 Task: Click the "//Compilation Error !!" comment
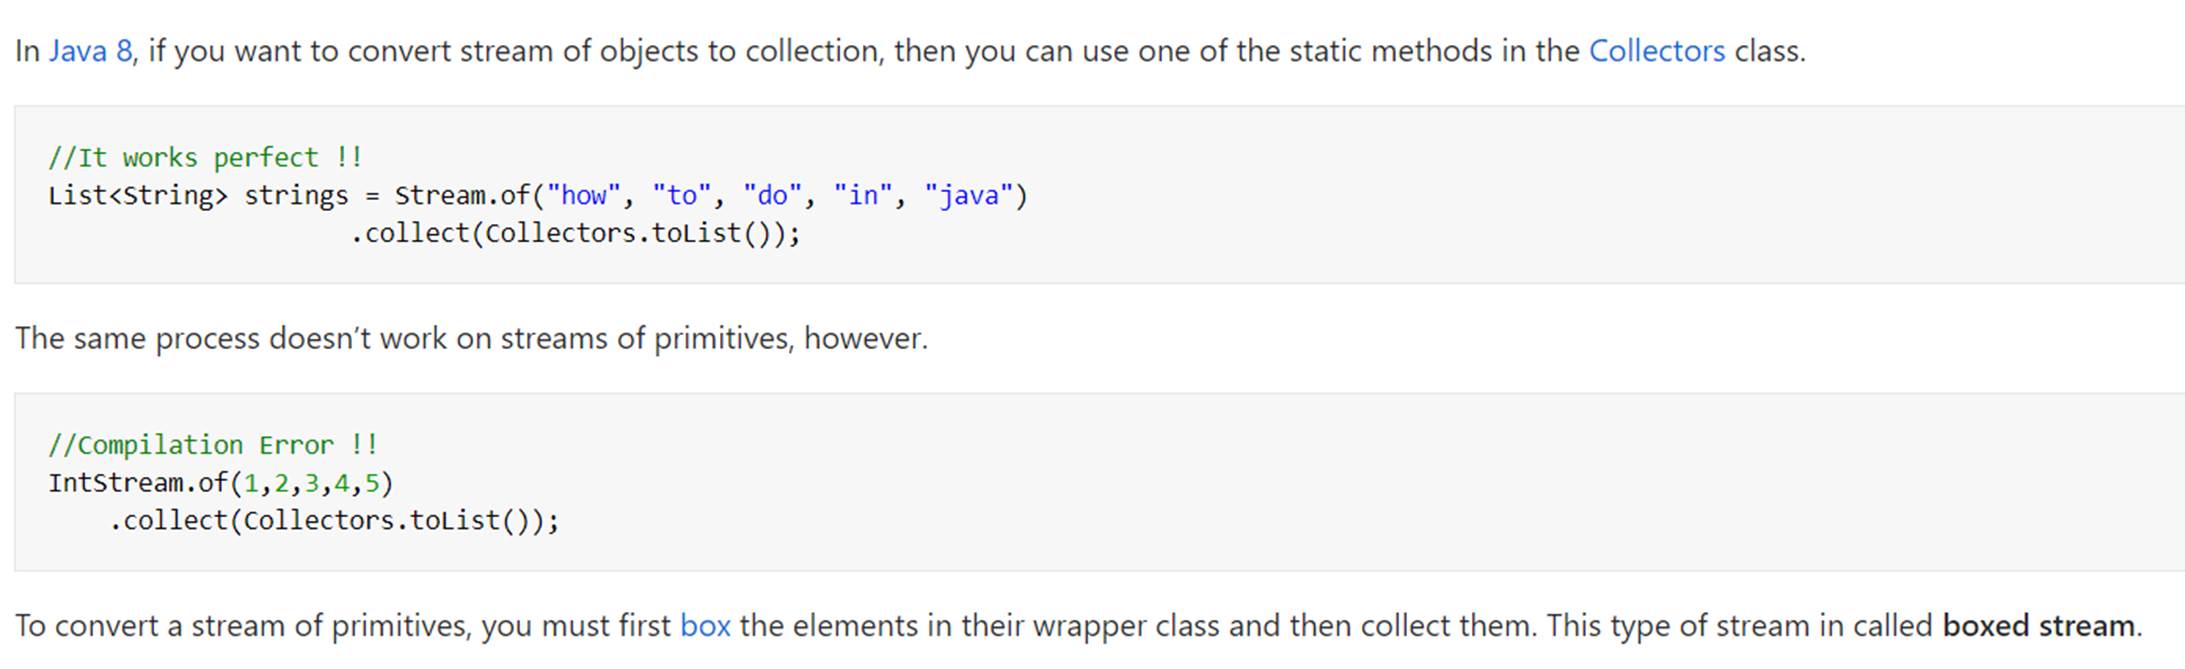[x=212, y=445]
